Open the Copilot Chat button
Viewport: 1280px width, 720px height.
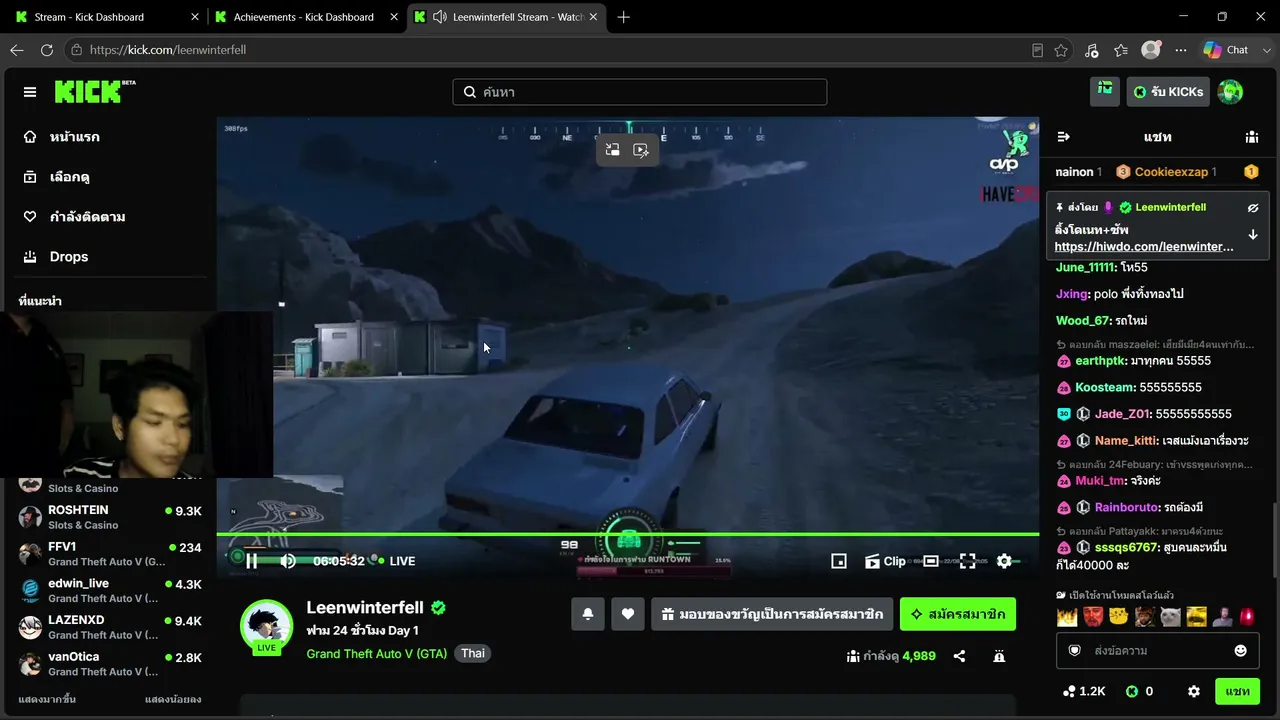(1227, 50)
